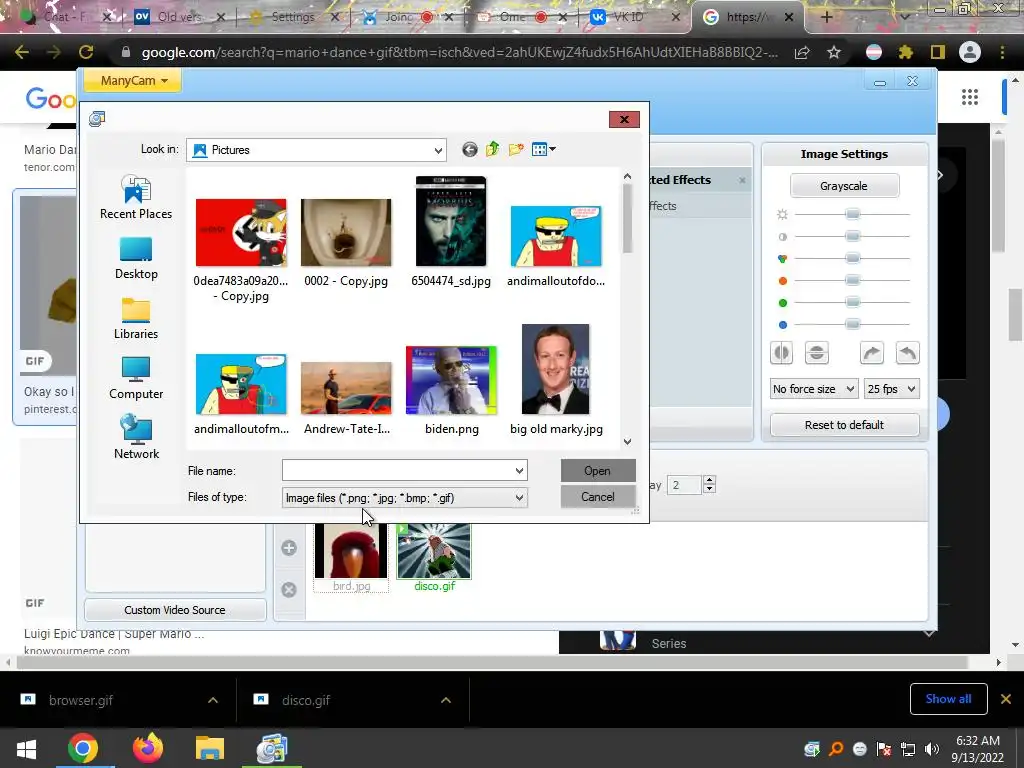1024x768 pixels.
Task: Click the Open button in file dialog
Action: (598, 471)
